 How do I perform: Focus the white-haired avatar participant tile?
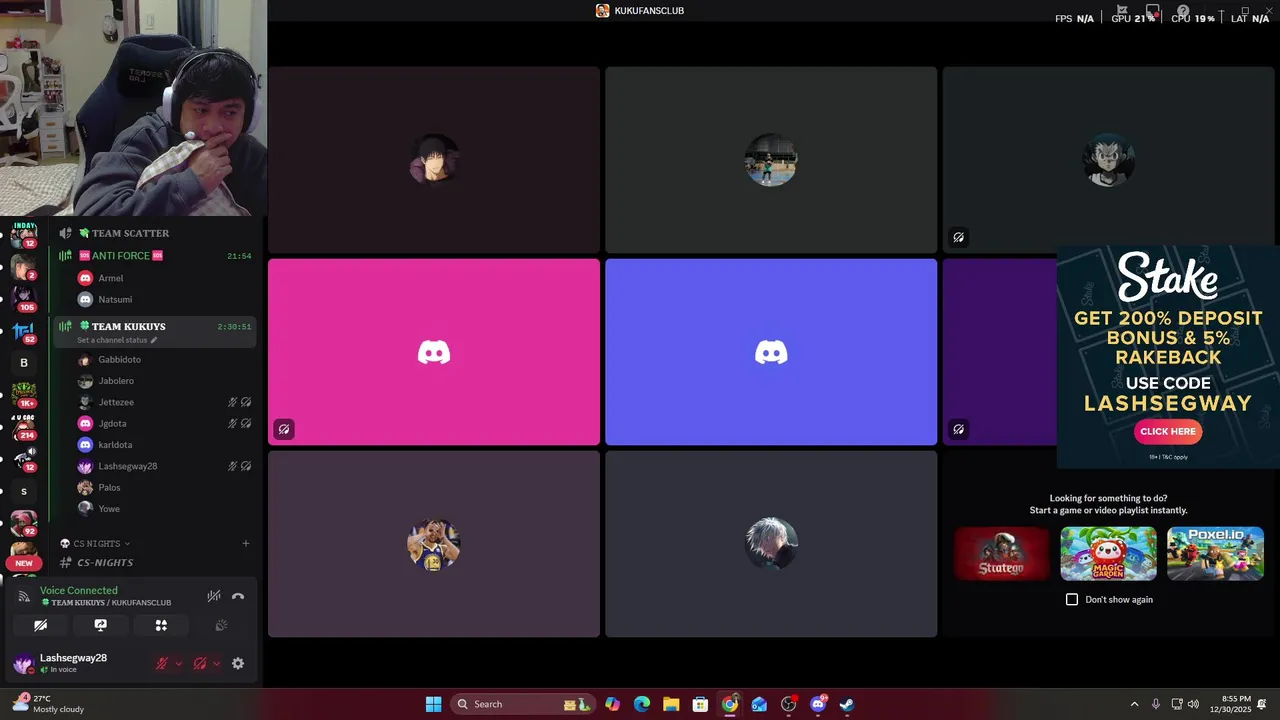tap(771, 544)
